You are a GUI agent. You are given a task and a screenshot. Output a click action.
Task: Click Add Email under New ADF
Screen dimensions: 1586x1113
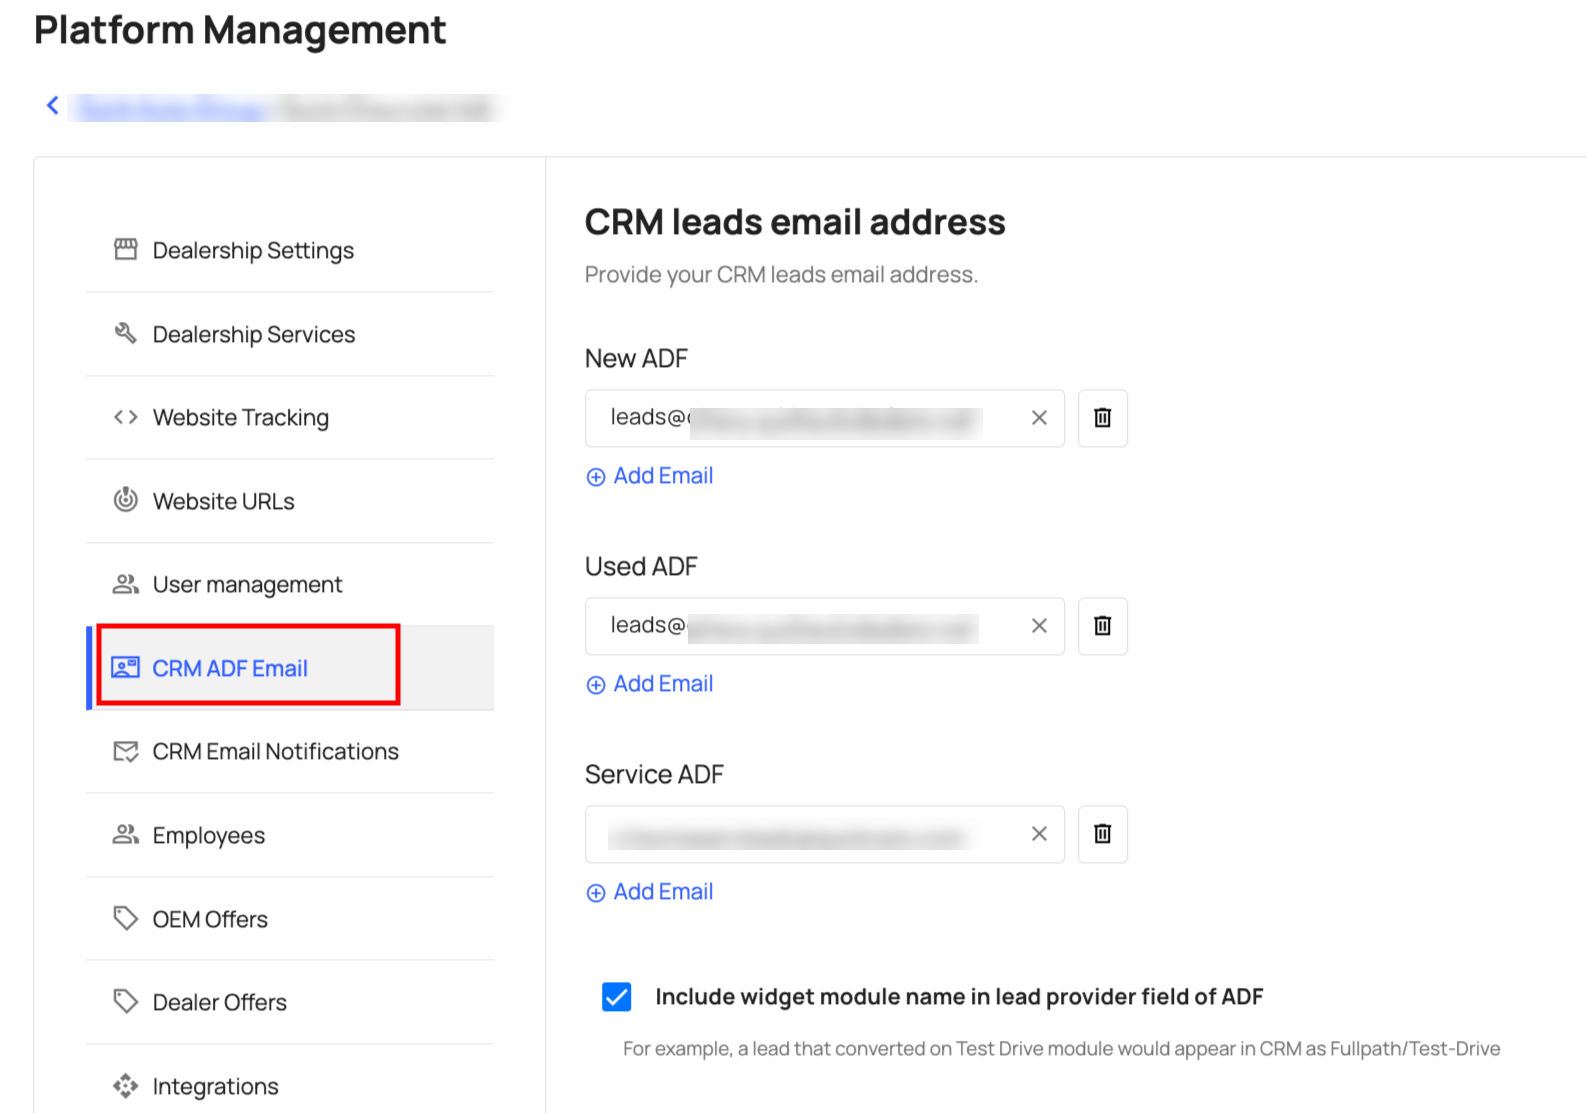(650, 476)
